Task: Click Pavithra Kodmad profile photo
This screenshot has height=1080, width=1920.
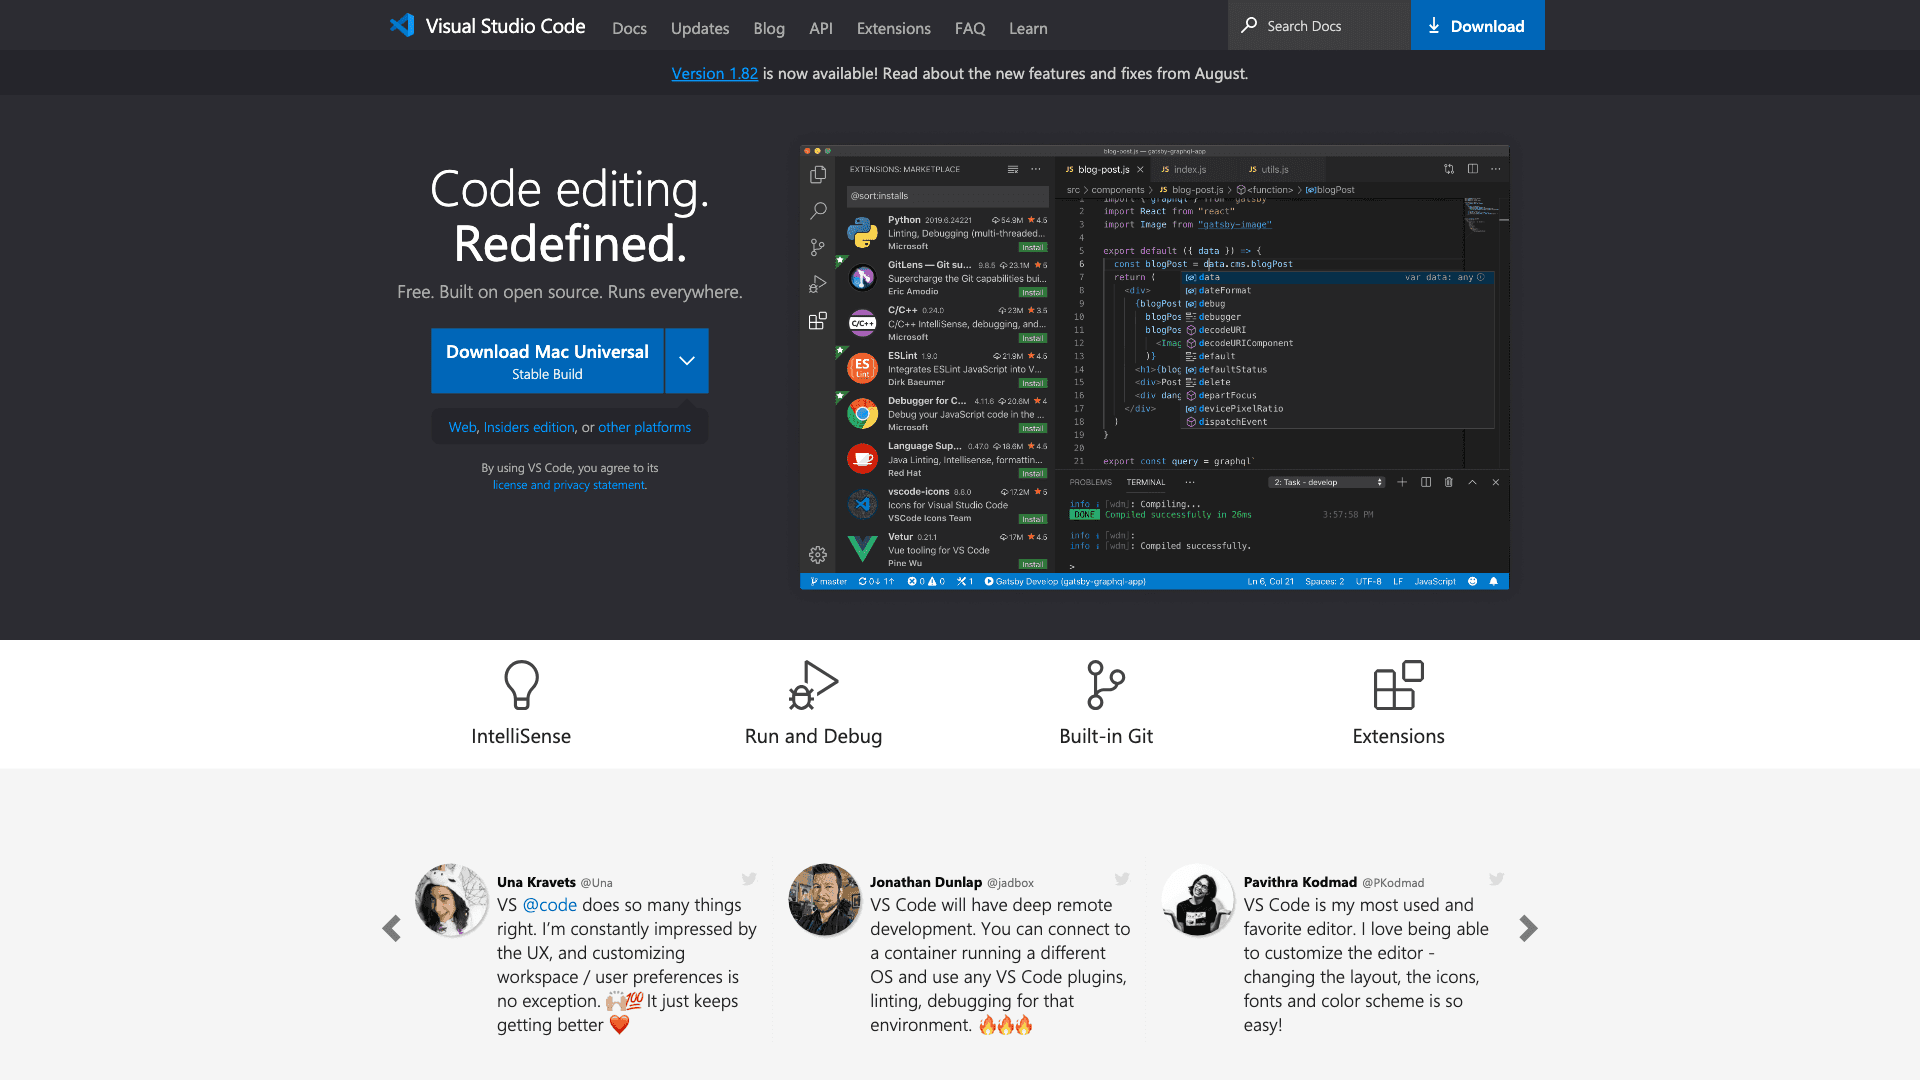Action: [x=1198, y=900]
